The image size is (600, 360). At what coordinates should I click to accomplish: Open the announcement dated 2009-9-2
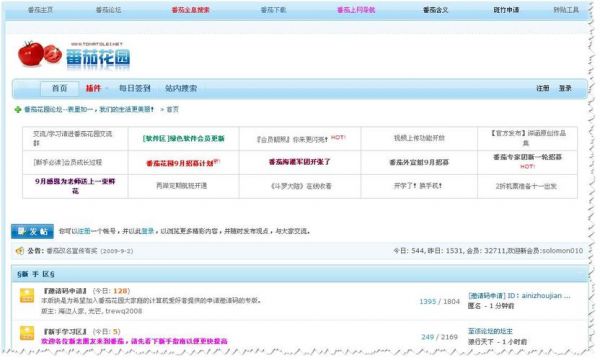[90, 251]
